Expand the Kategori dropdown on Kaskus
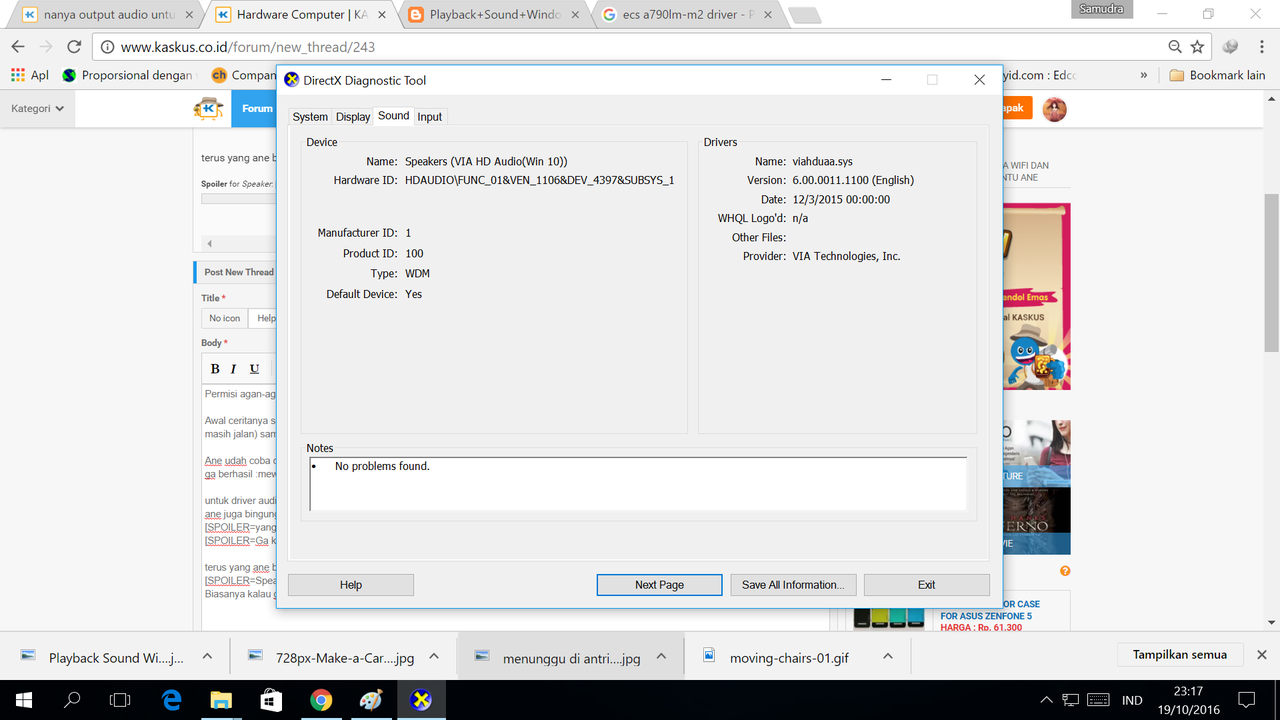This screenshot has height=720, width=1280. click(x=38, y=108)
